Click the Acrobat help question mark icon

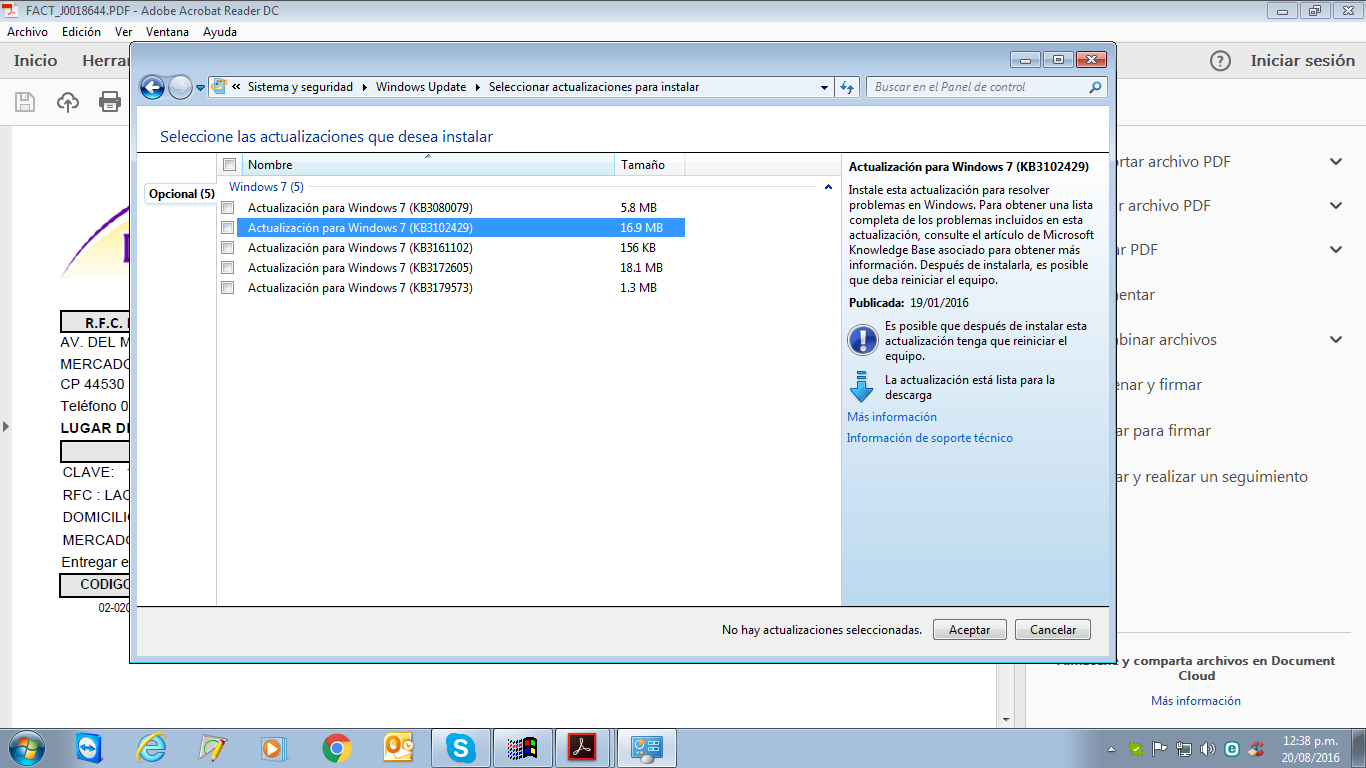pyautogui.click(x=1220, y=61)
